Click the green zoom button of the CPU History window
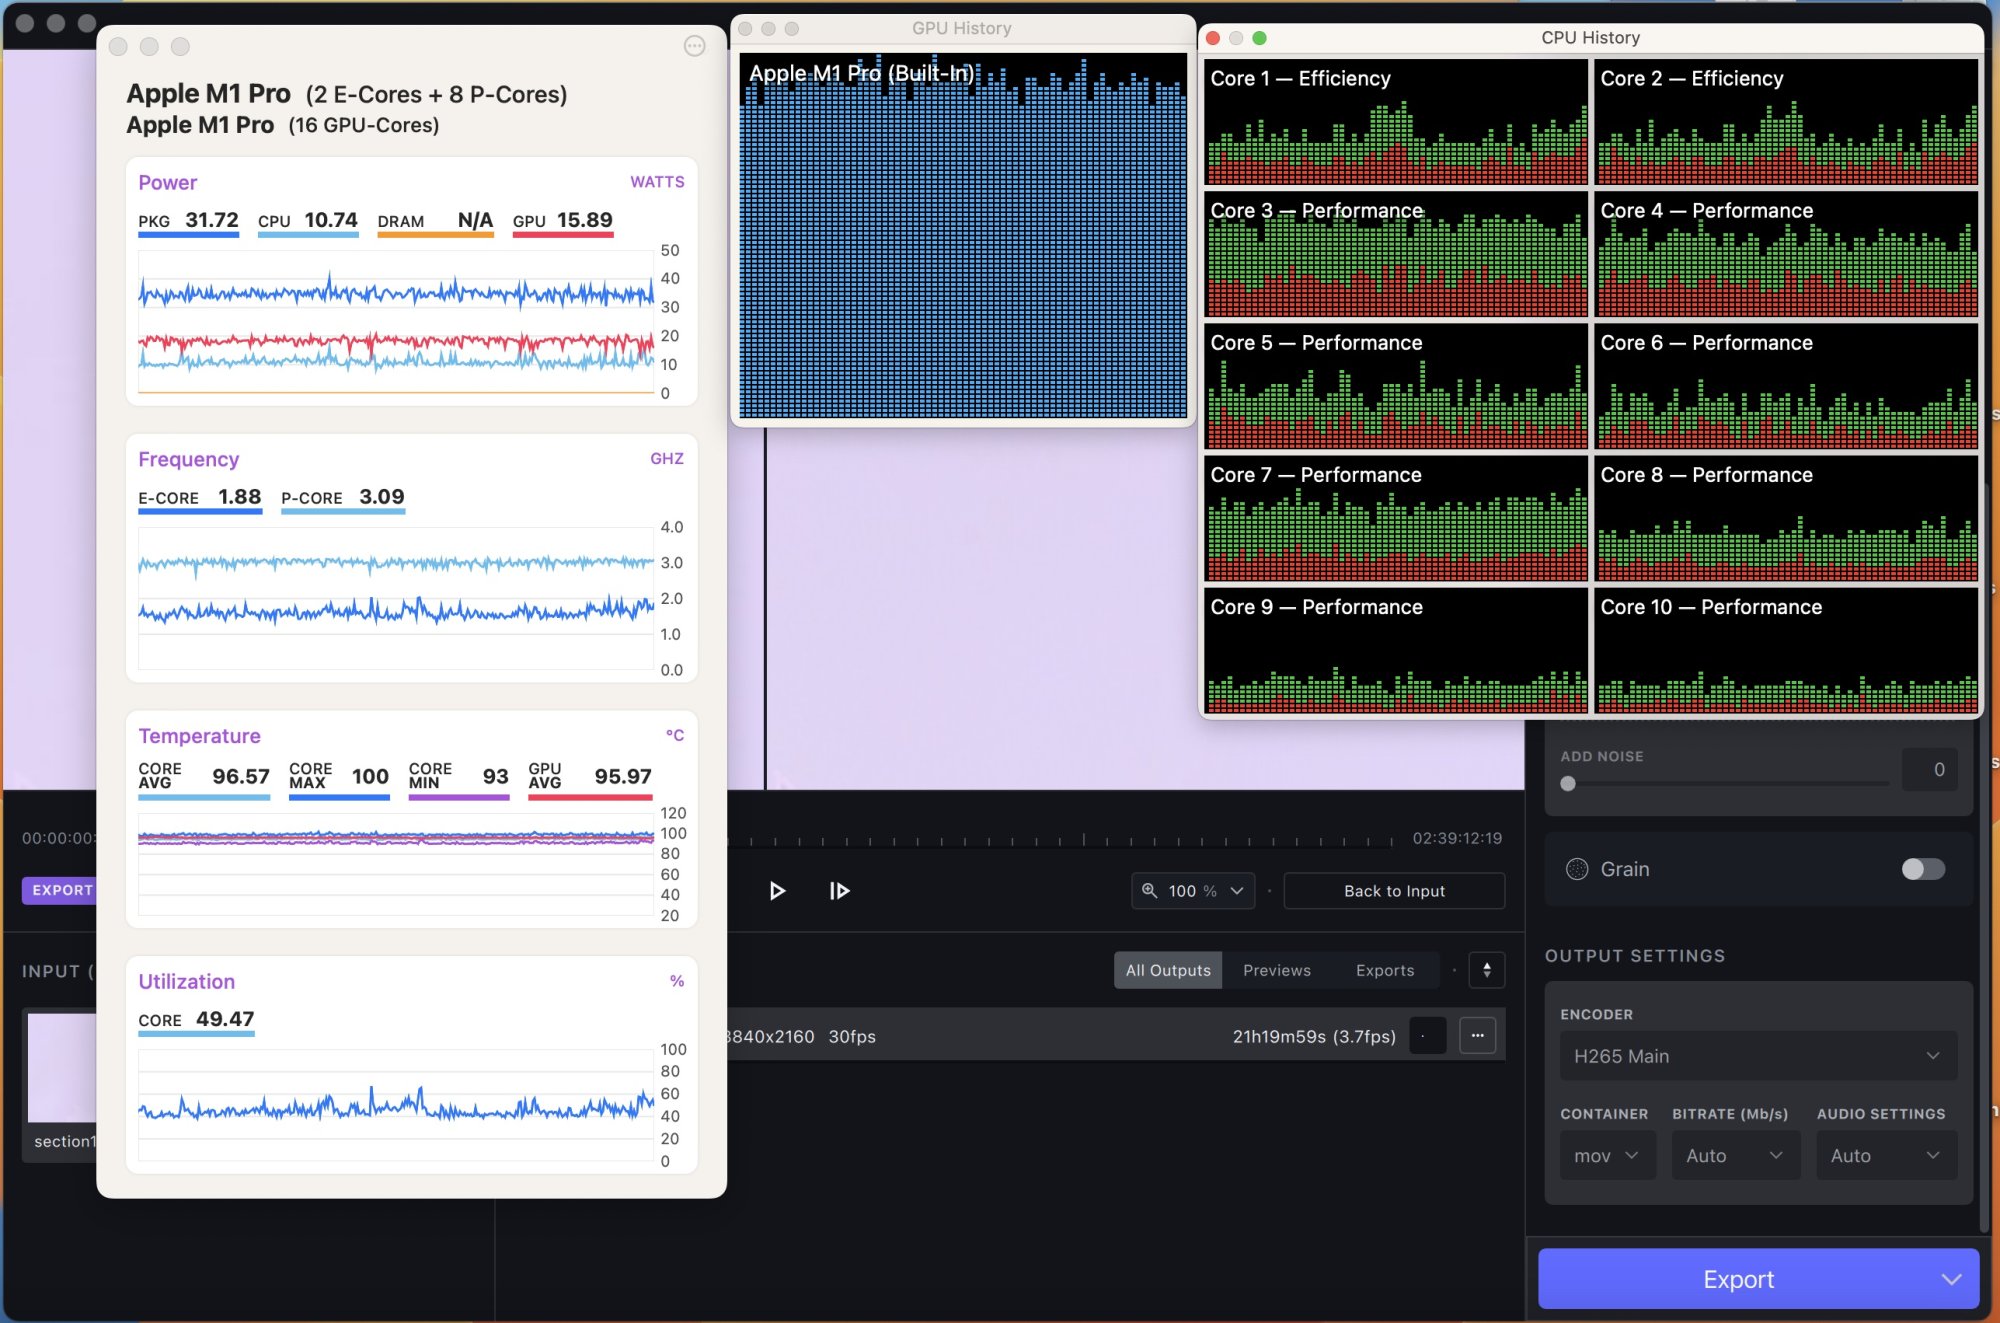This screenshot has height=1323, width=2000. (x=1259, y=38)
